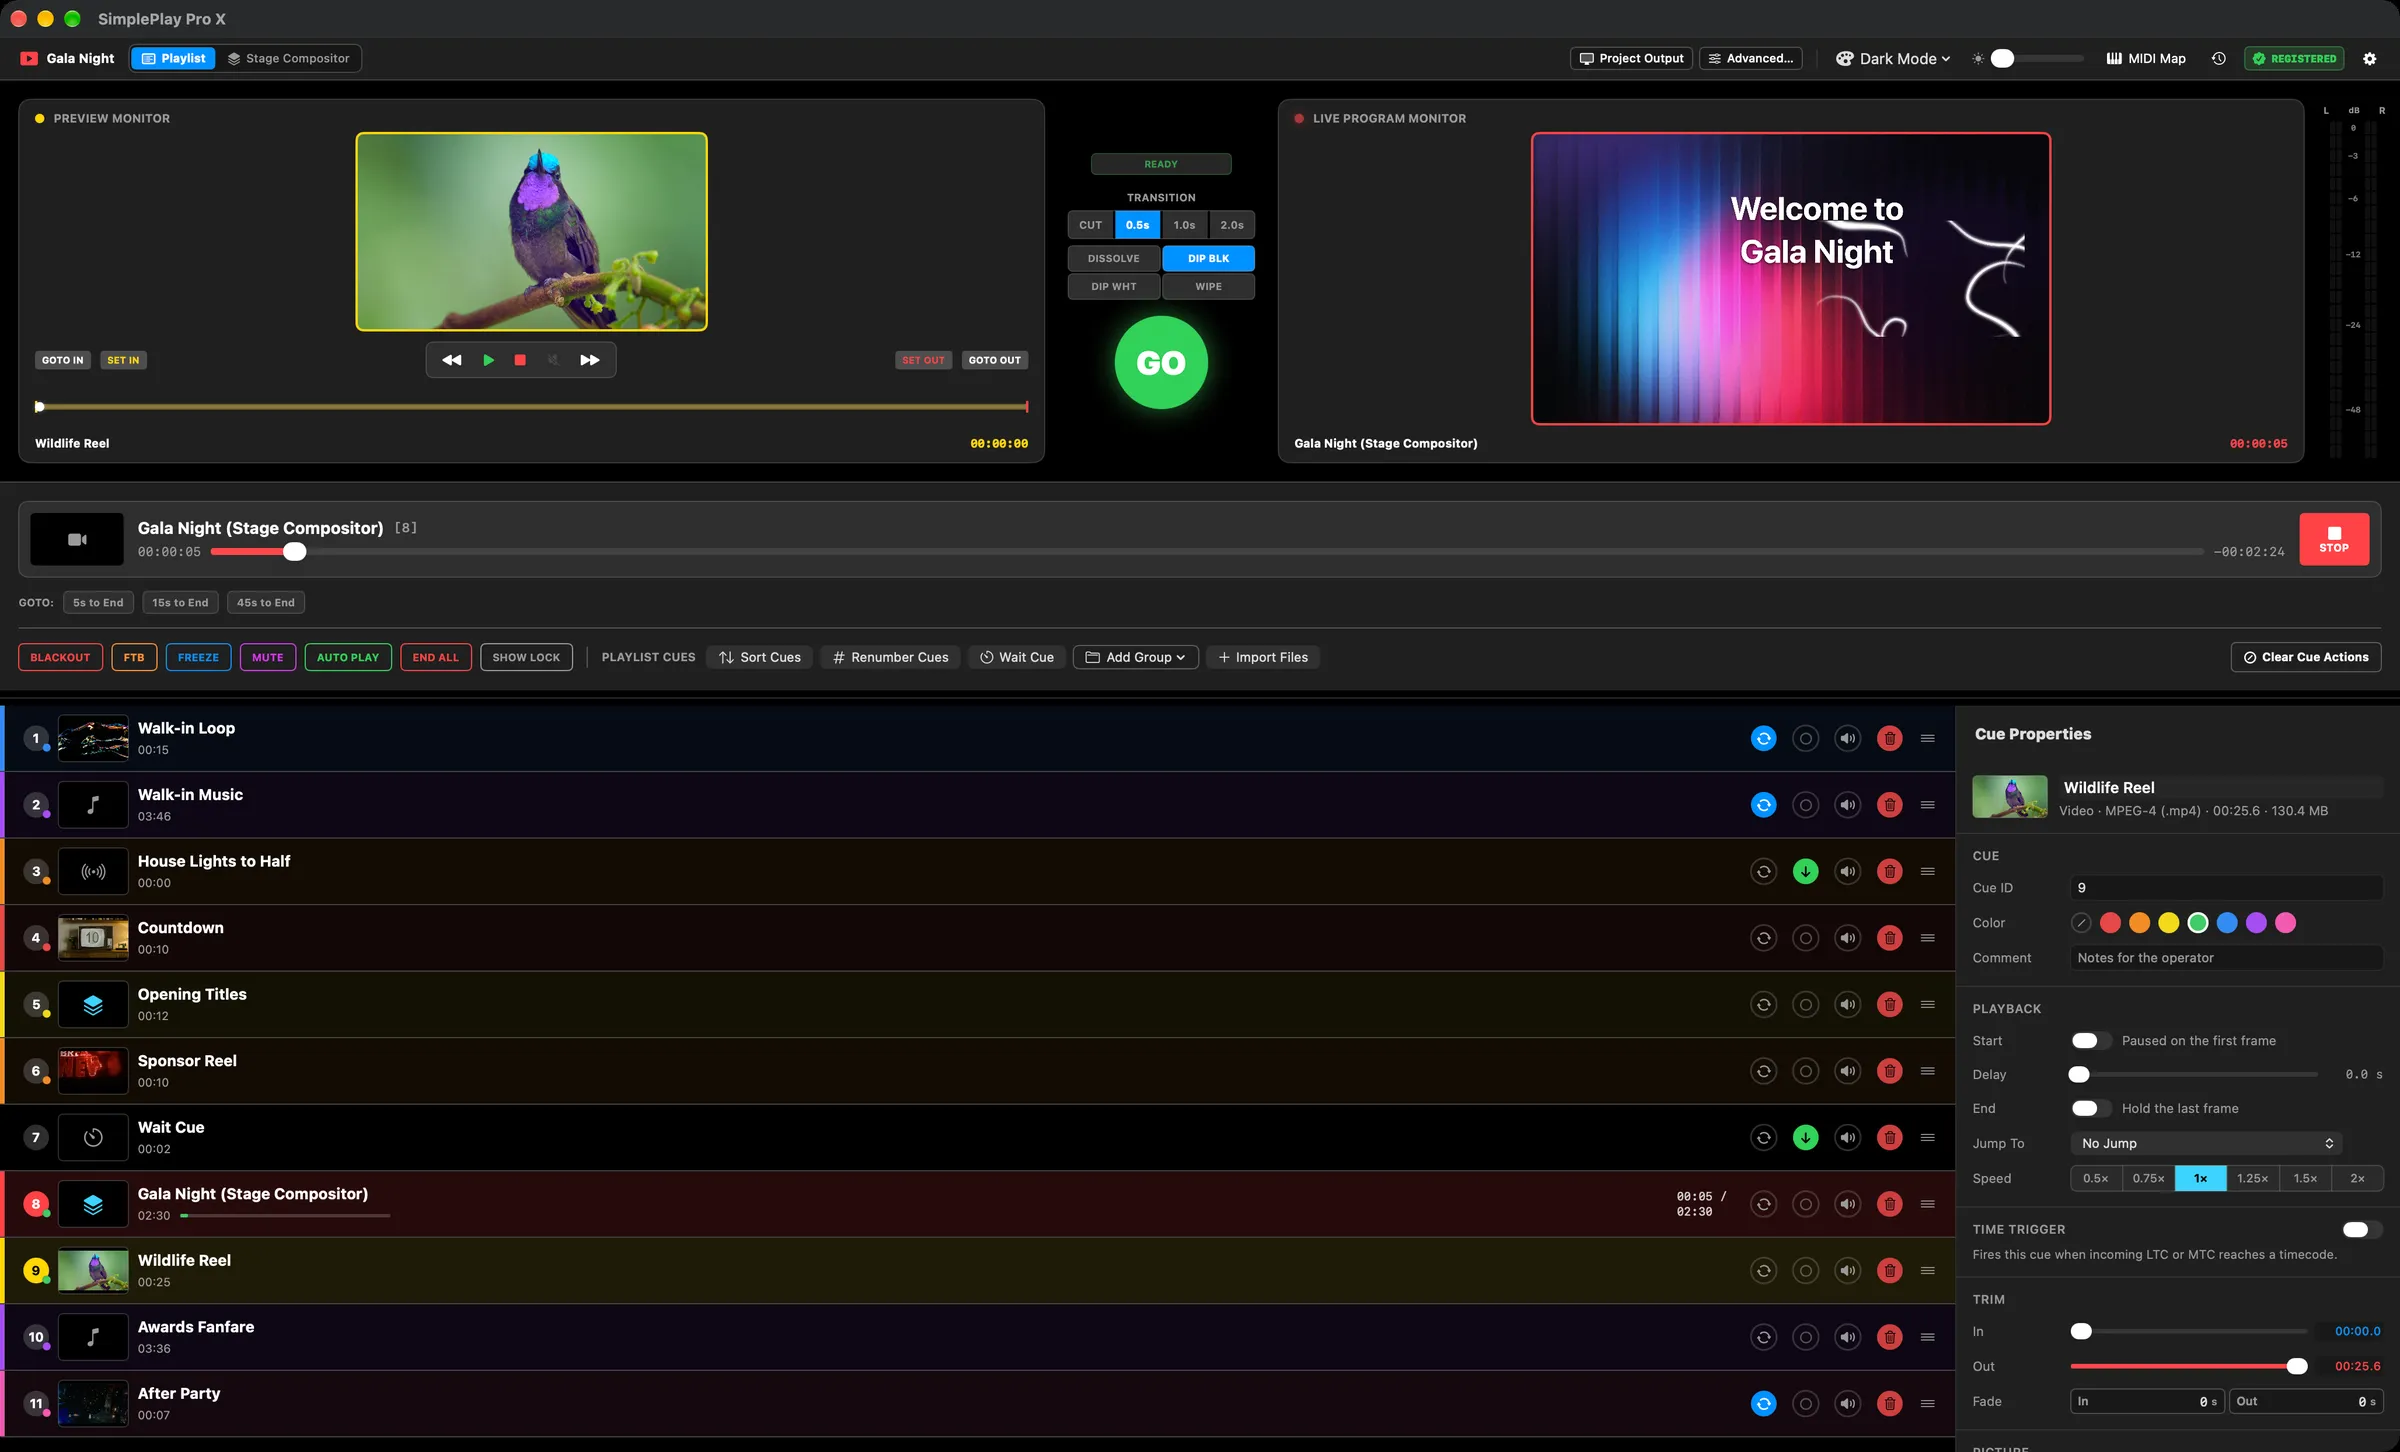Play the preview monitor clip
This screenshot has width=2400, height=1452.
pyautogui.click(x=488, y=360)
